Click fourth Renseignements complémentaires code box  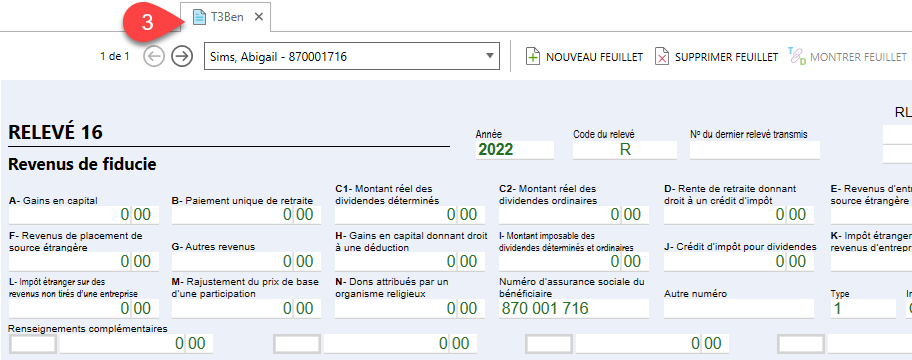(x=801, y=344)
